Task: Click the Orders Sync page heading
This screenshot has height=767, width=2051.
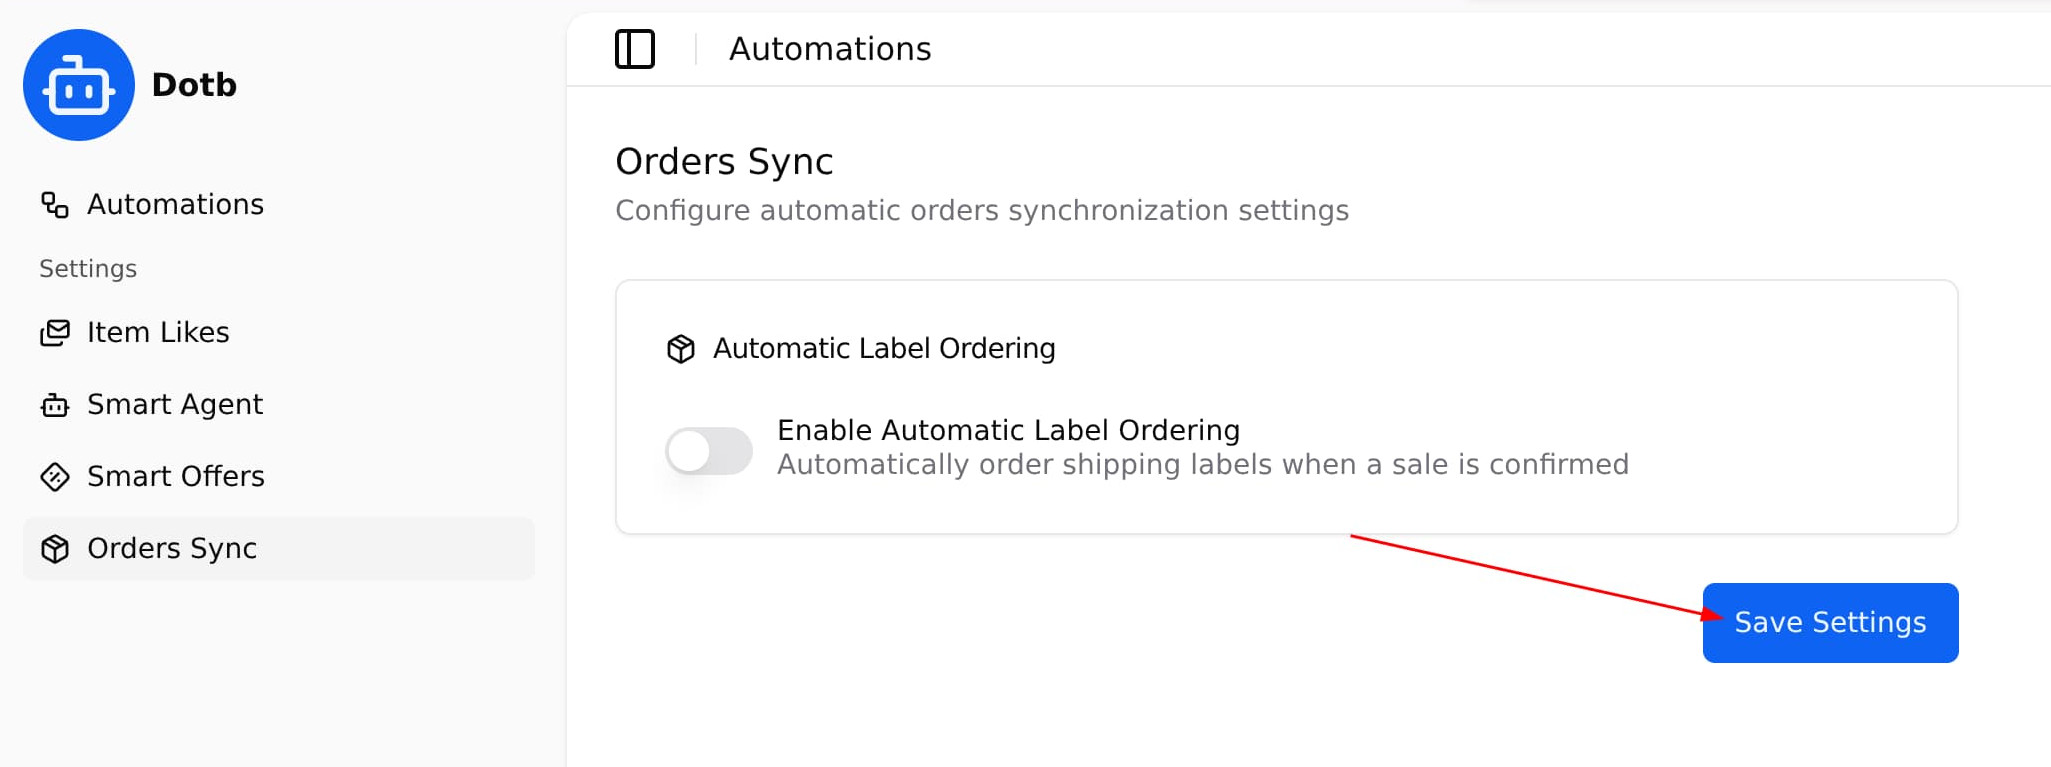Action: pos(724,162)
